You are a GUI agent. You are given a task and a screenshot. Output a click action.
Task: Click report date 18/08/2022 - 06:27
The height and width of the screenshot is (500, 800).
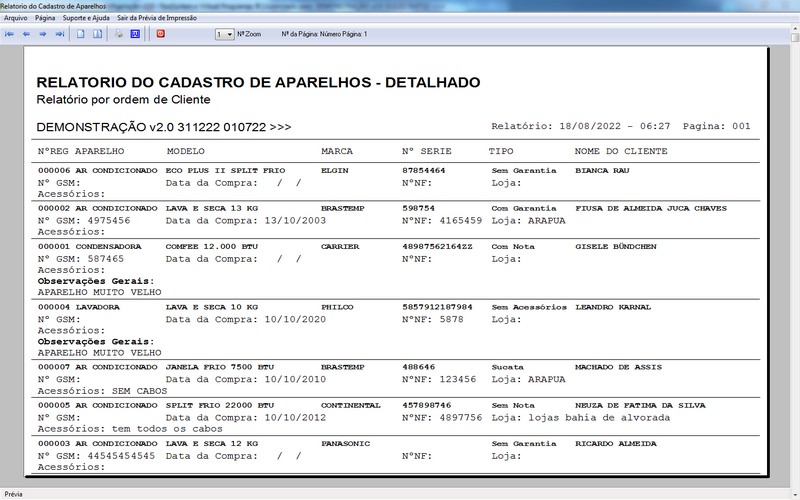pos(614,126)
